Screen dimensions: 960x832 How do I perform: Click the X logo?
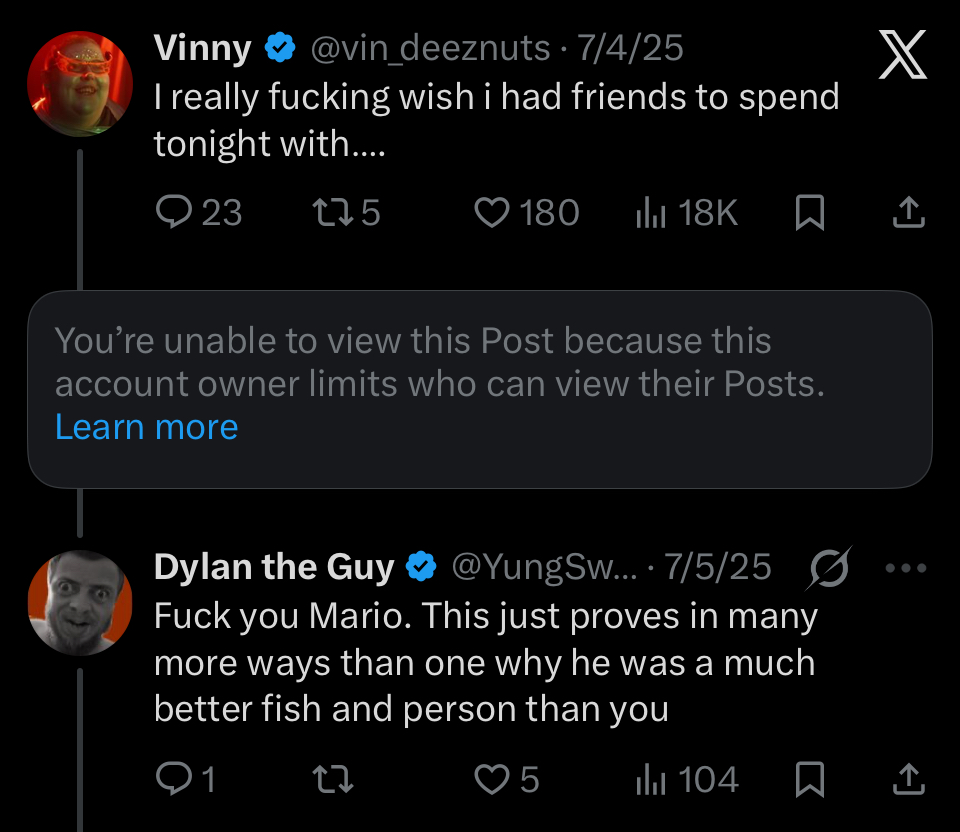point(902,54)
